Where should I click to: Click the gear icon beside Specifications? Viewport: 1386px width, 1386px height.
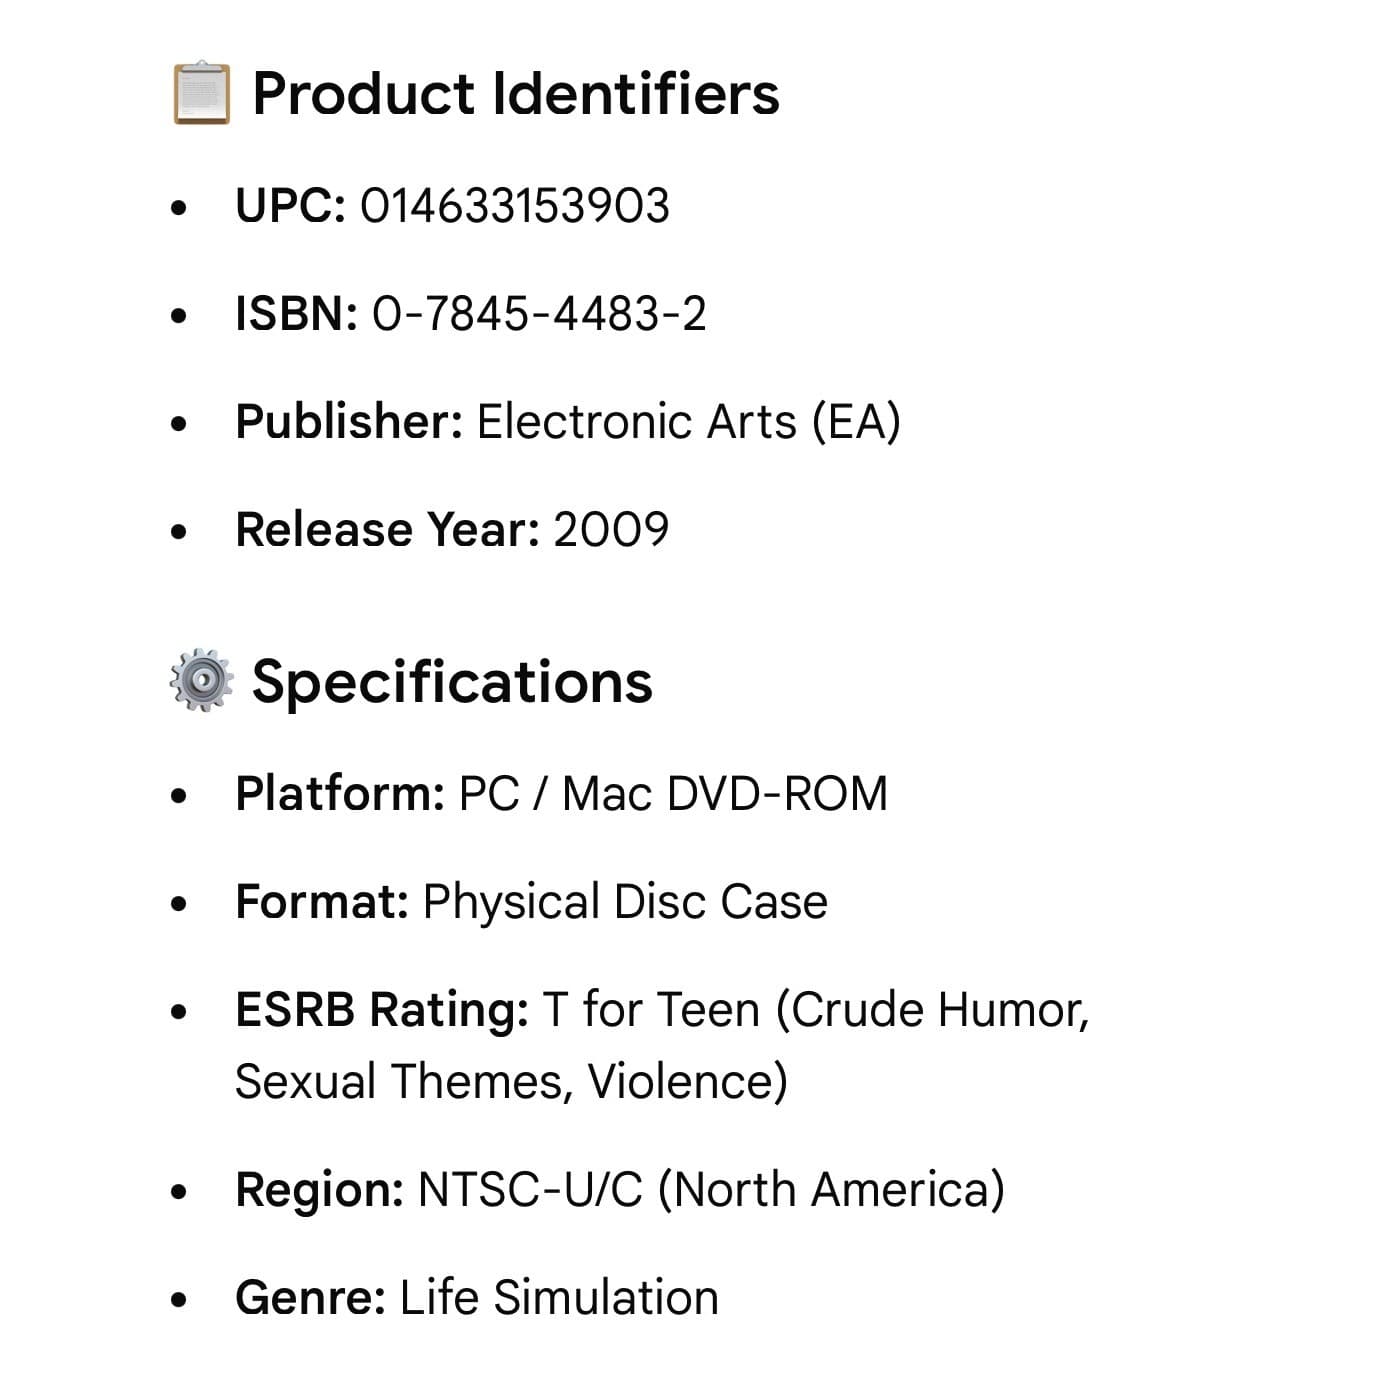(202, 680)
